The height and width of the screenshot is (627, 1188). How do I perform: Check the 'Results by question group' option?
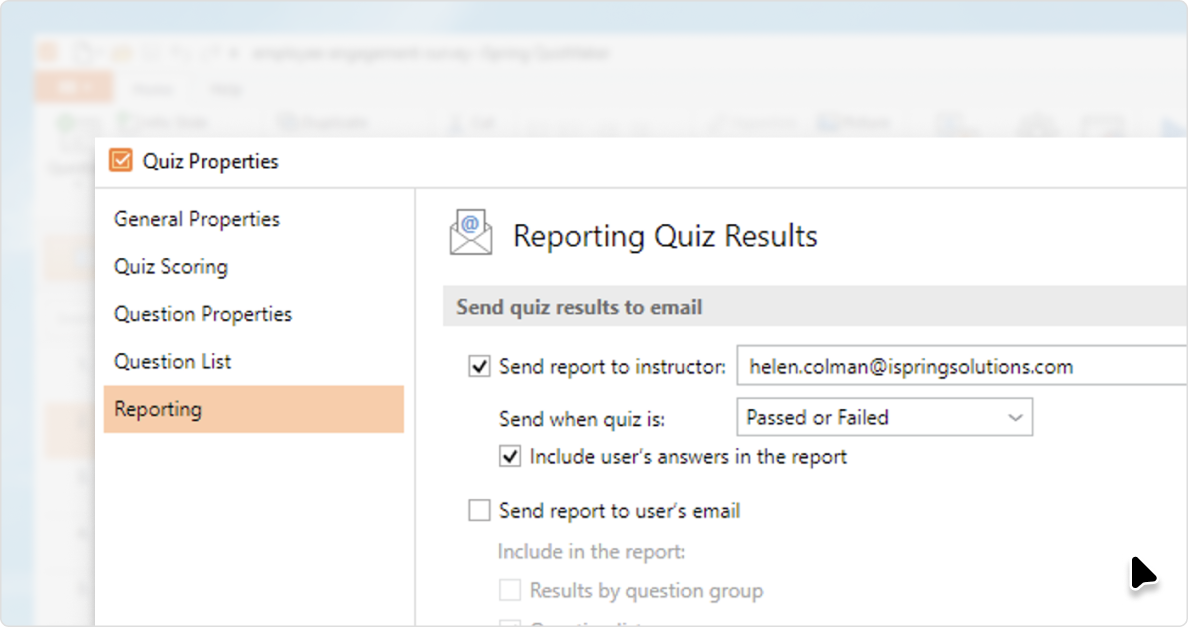point(510,590)
